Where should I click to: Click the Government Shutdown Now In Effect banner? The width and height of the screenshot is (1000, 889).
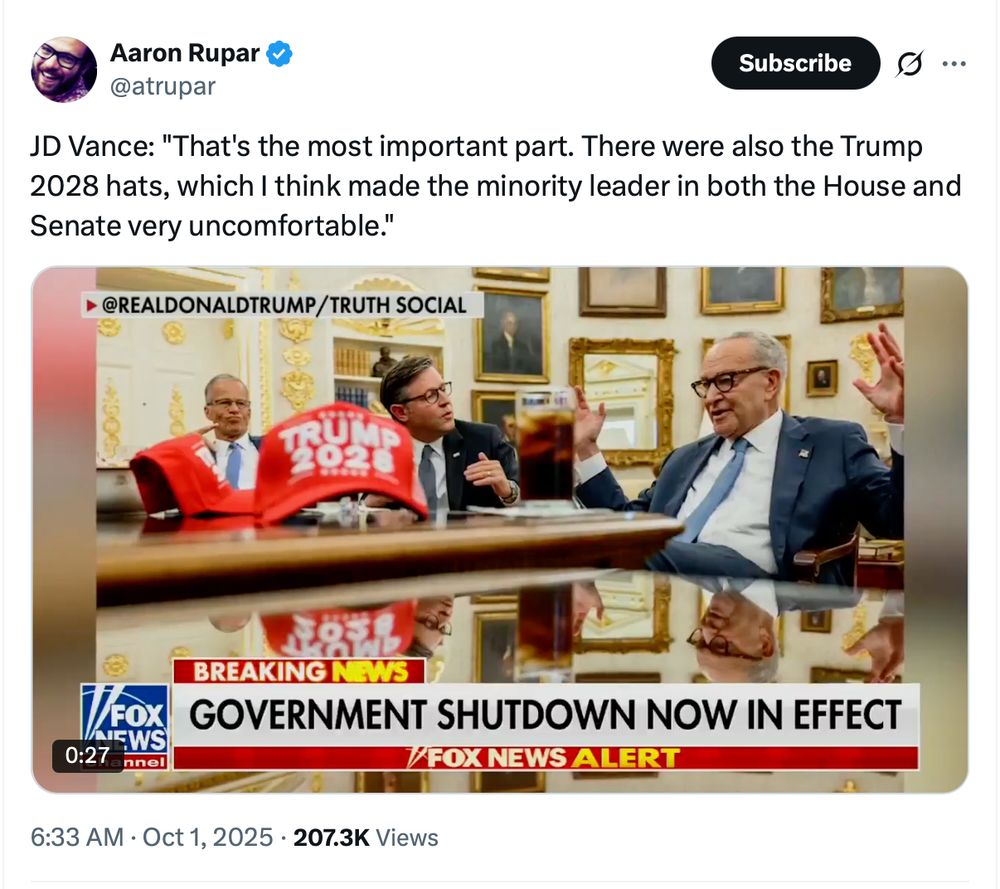(x=546, y=715)
